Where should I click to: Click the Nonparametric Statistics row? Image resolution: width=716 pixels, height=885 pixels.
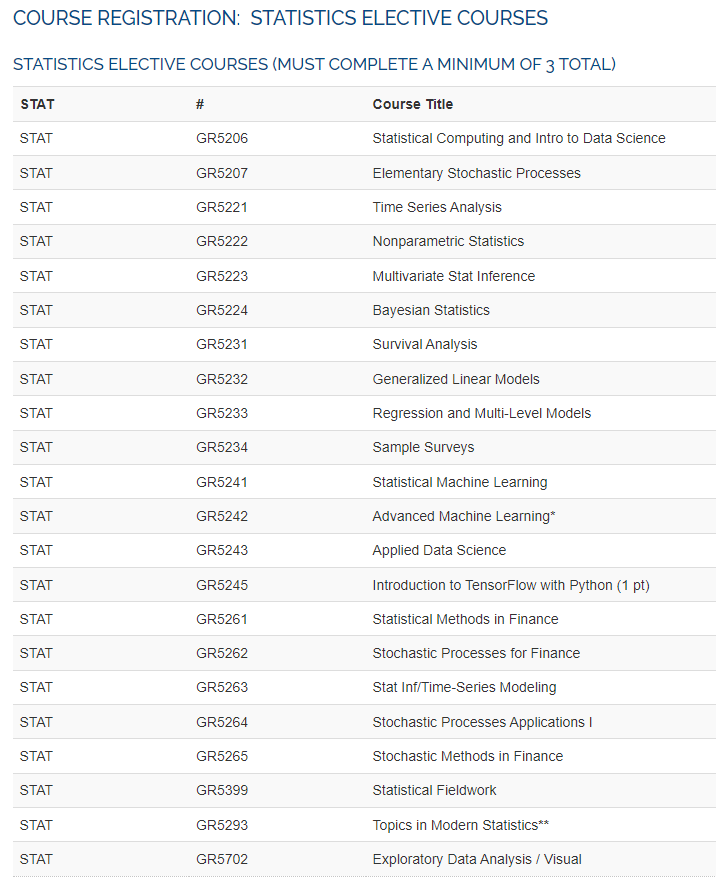click(448, 241)
